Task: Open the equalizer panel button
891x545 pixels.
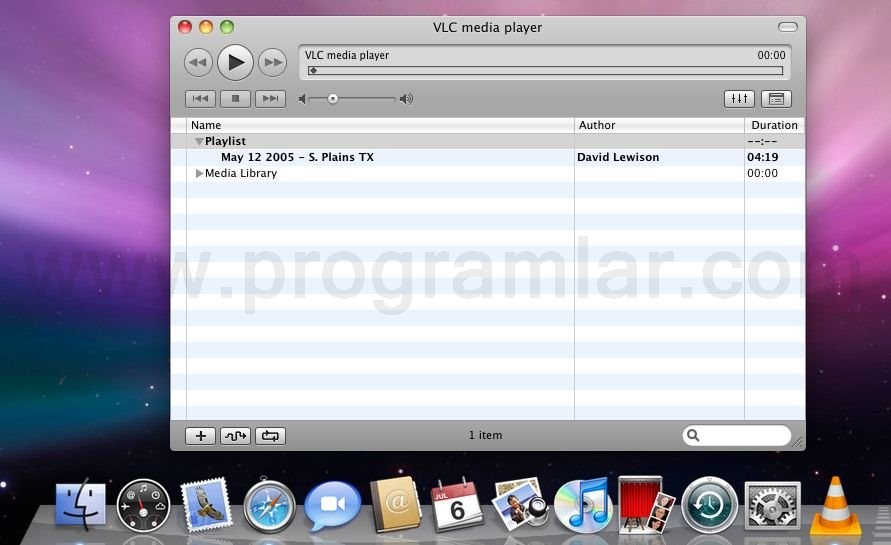Action: point(739,99)
